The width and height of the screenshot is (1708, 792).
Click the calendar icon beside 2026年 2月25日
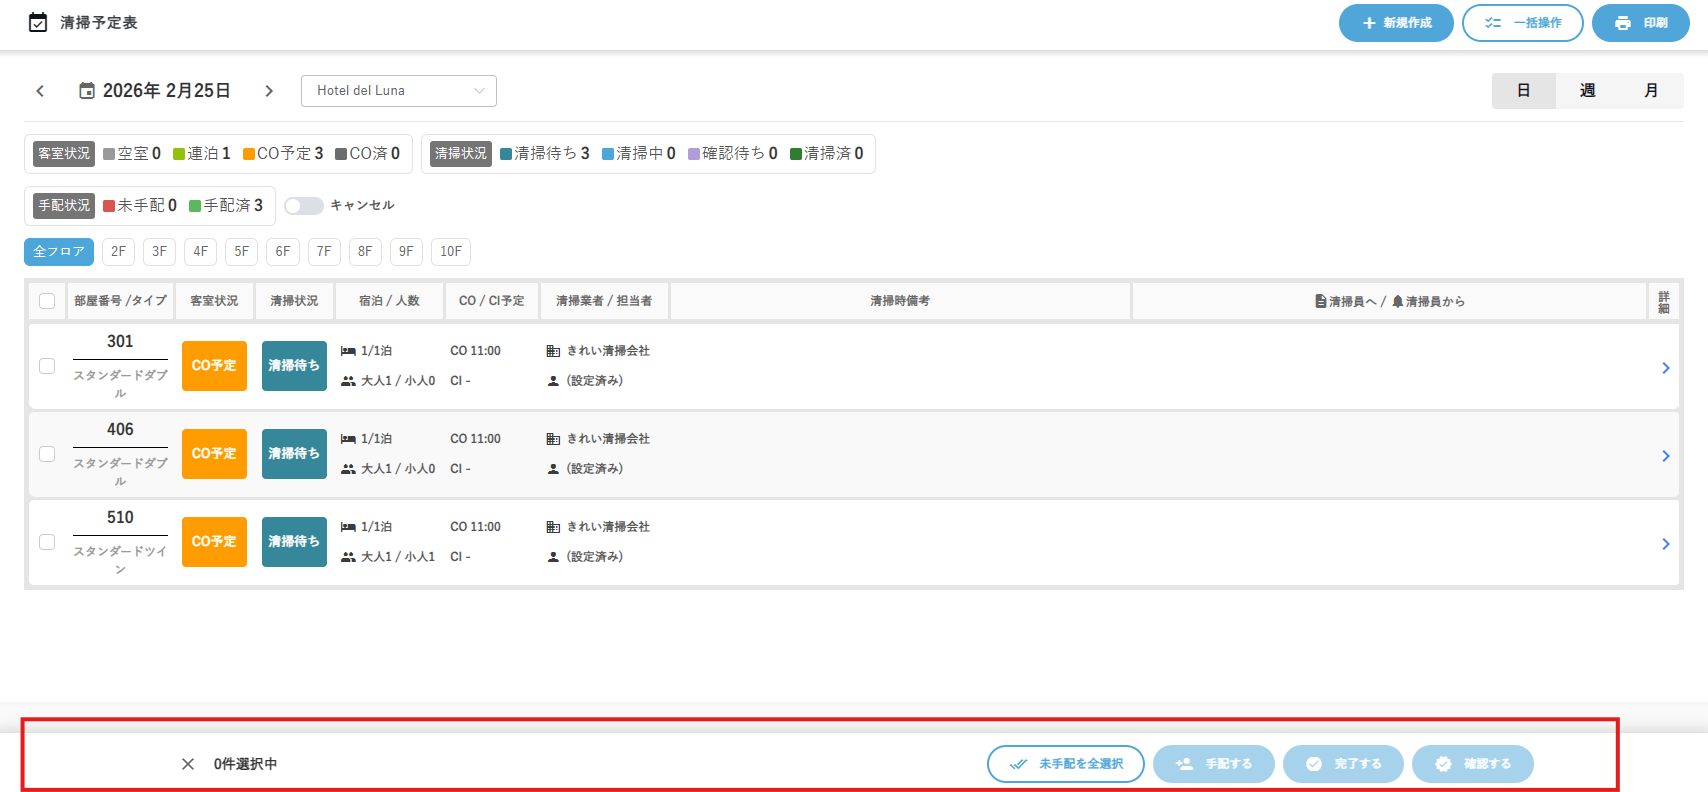pyautogui.click(x=87, y=91)
